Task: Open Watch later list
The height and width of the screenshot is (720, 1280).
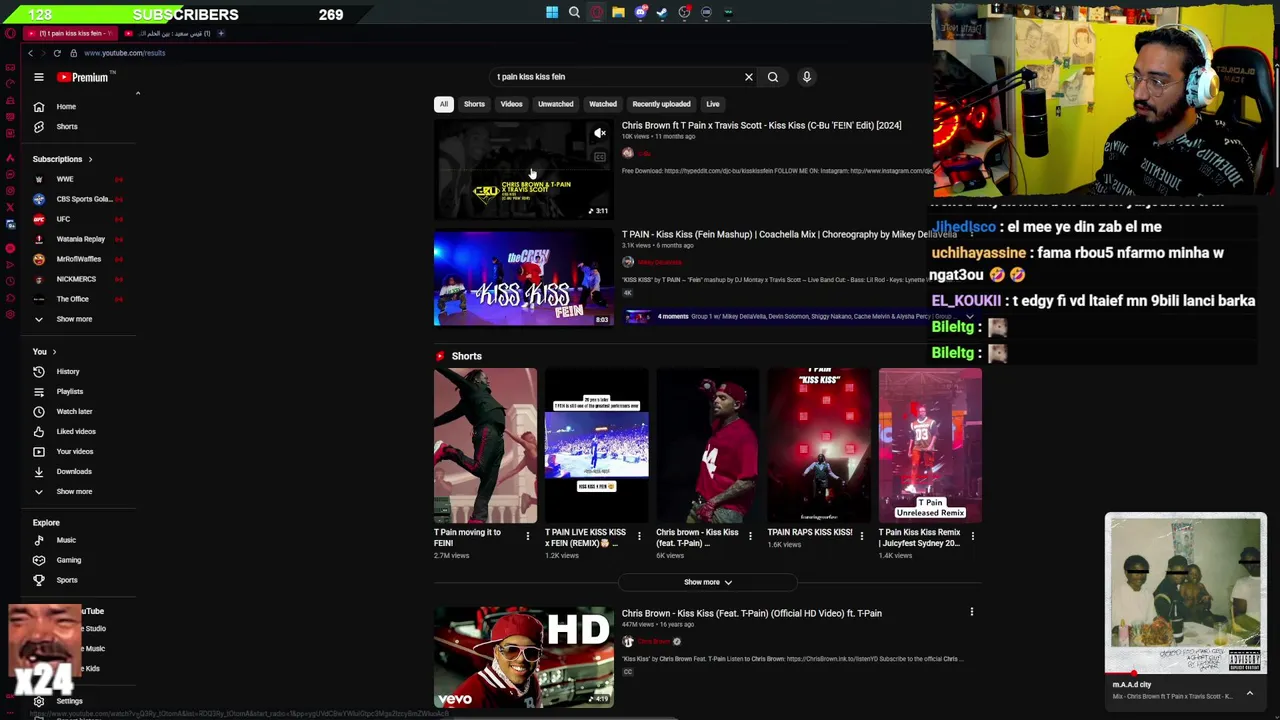Action: pos(74,412)
